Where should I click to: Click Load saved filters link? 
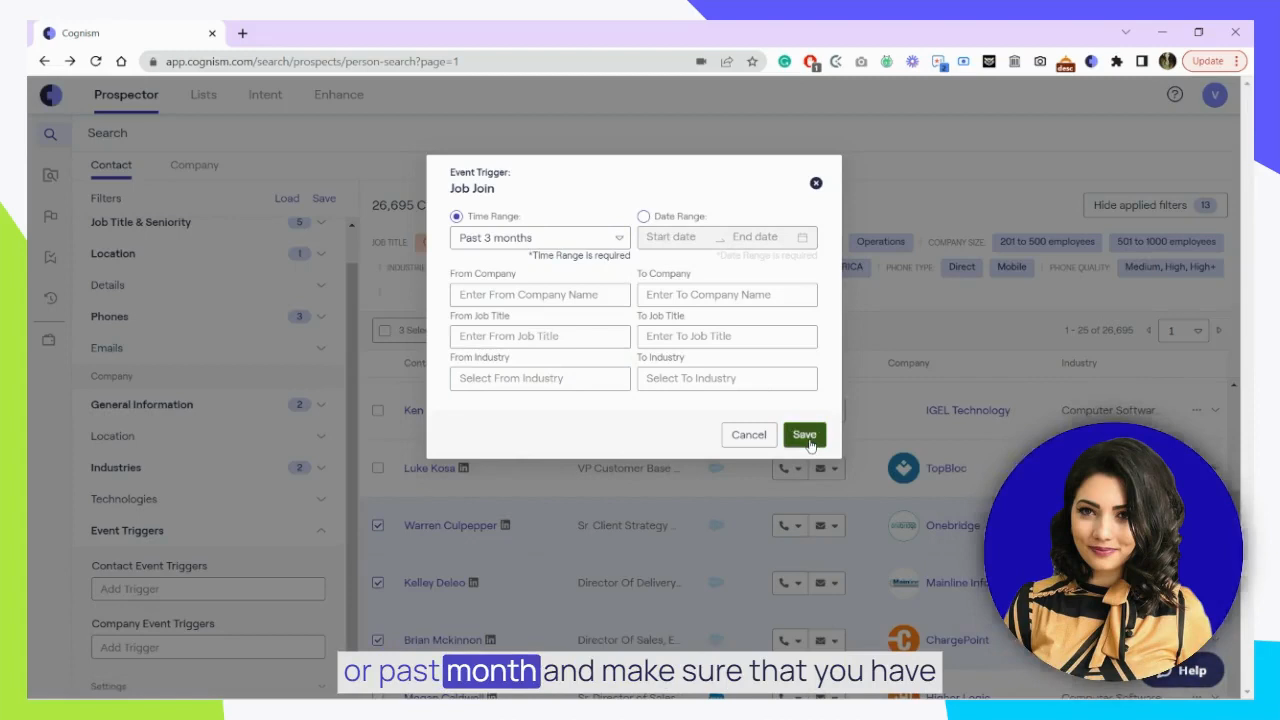pos(287,198)
